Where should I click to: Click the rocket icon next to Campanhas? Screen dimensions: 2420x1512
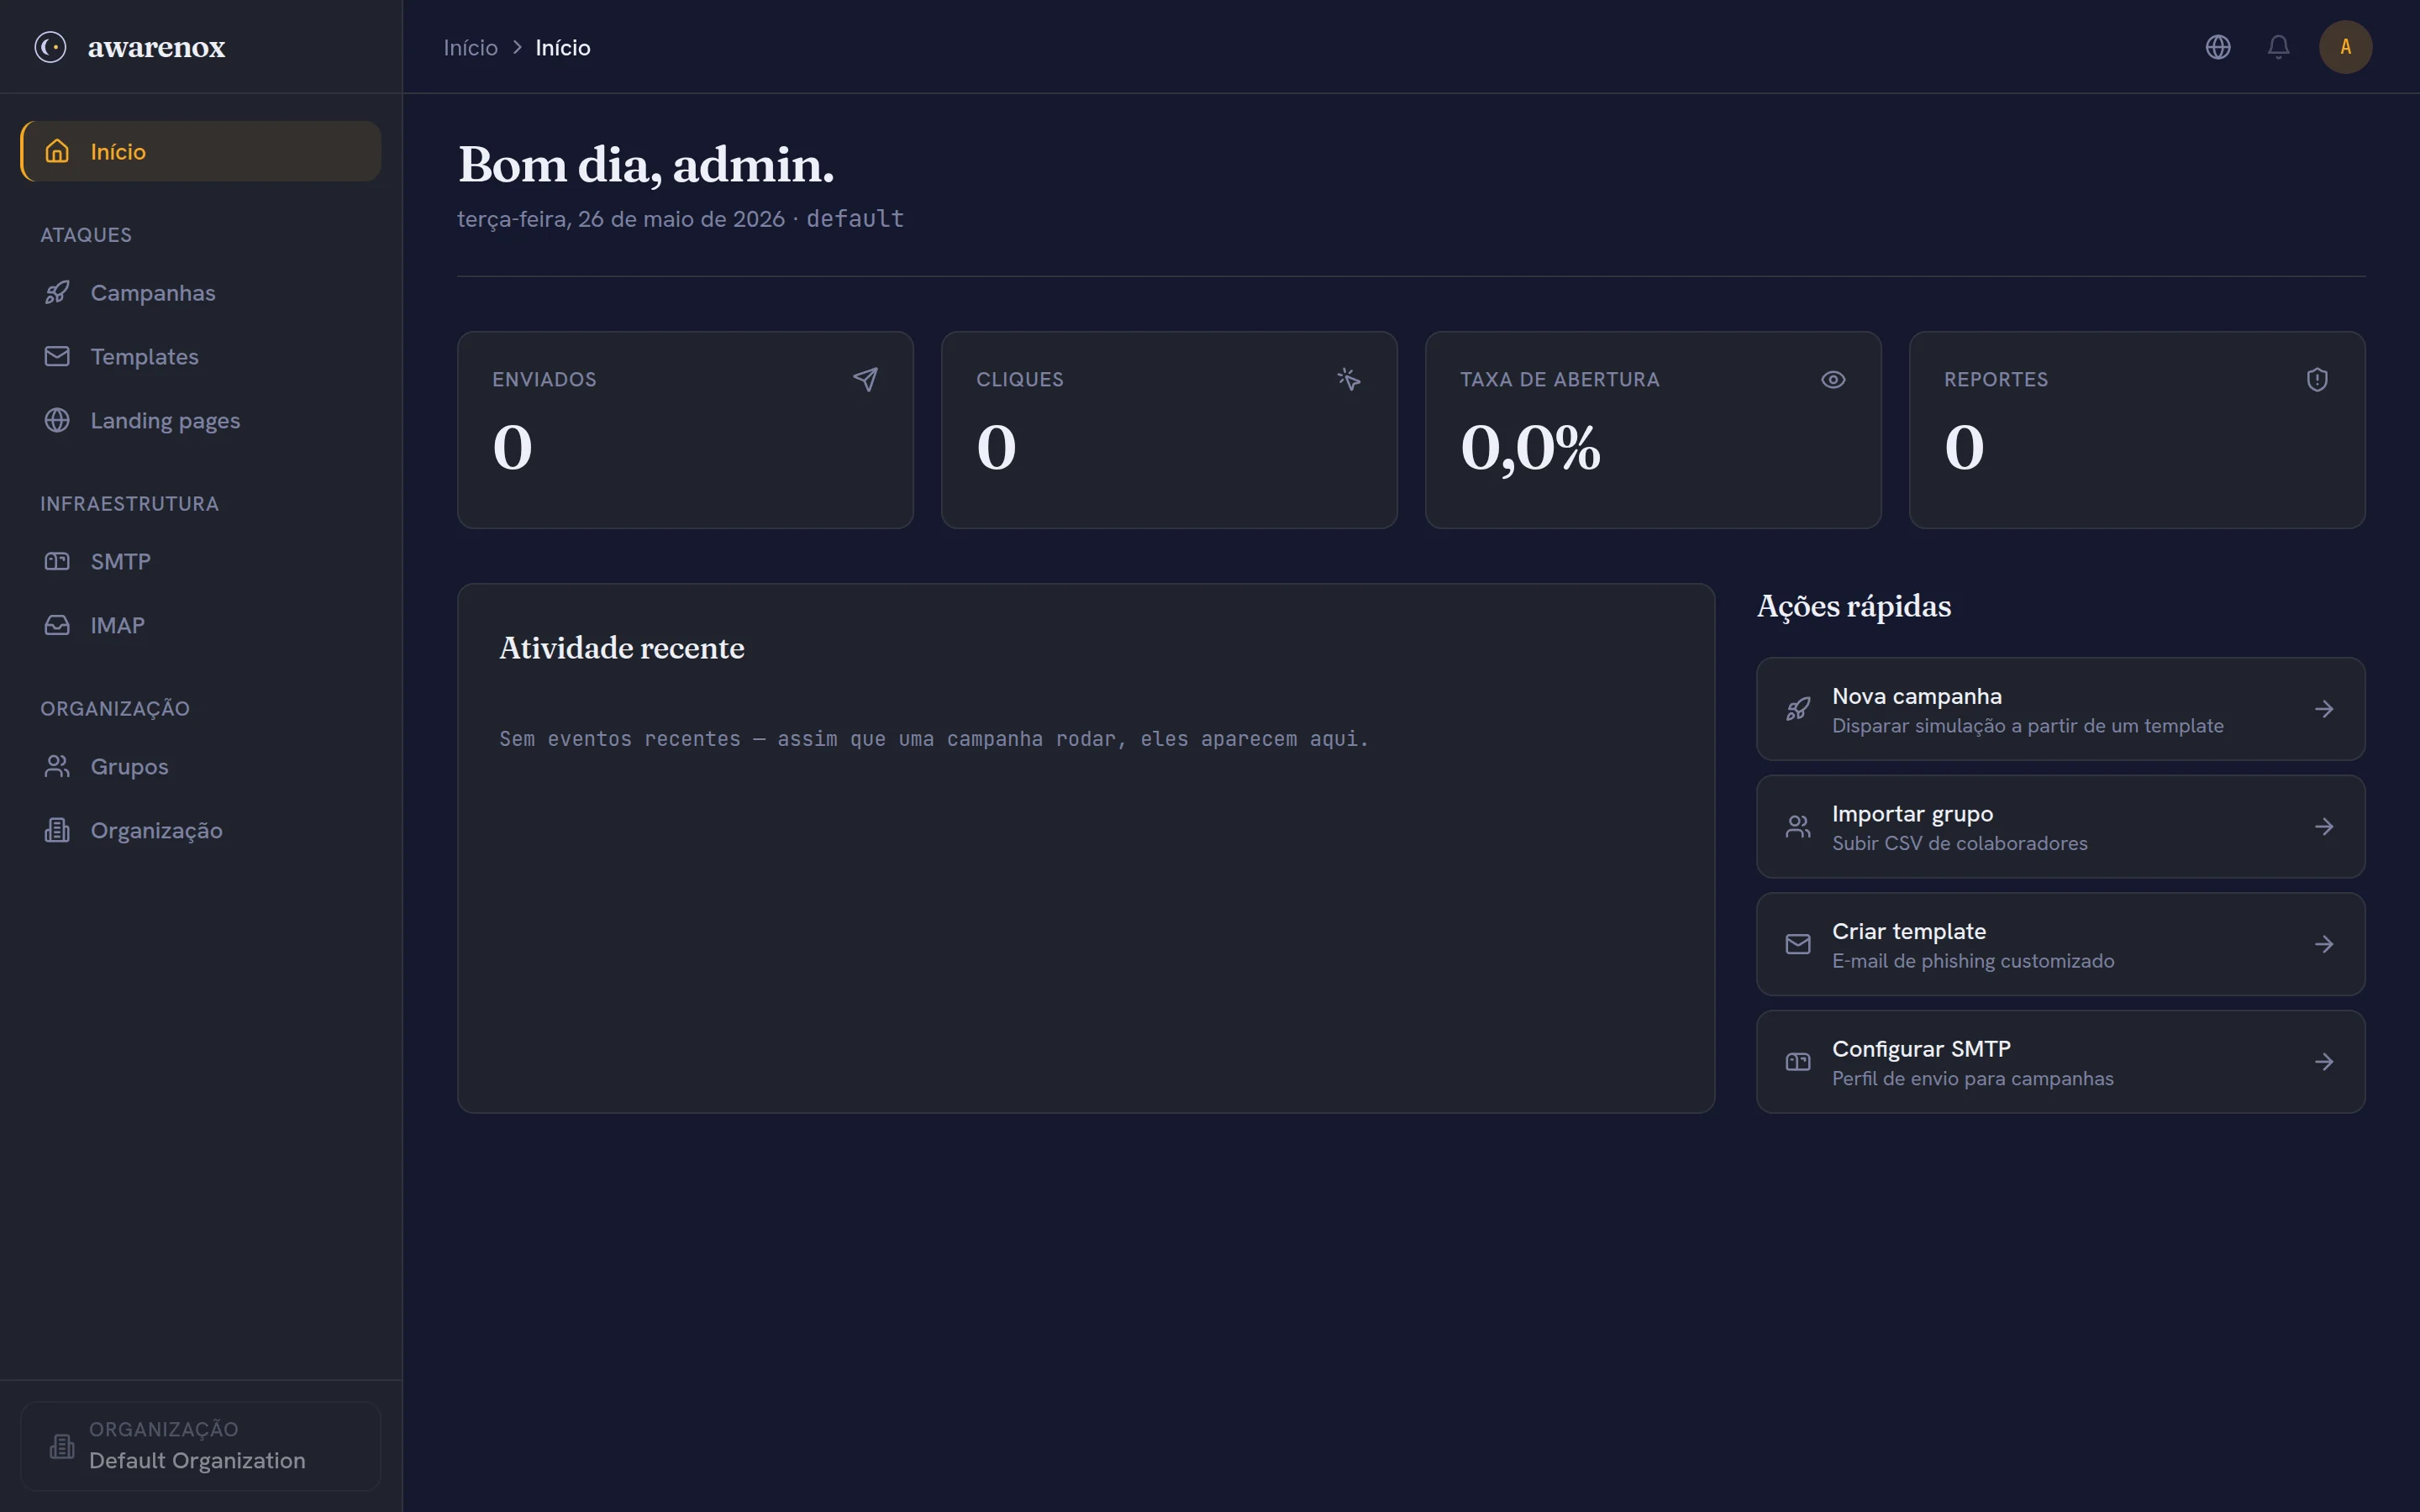[57, 292]
